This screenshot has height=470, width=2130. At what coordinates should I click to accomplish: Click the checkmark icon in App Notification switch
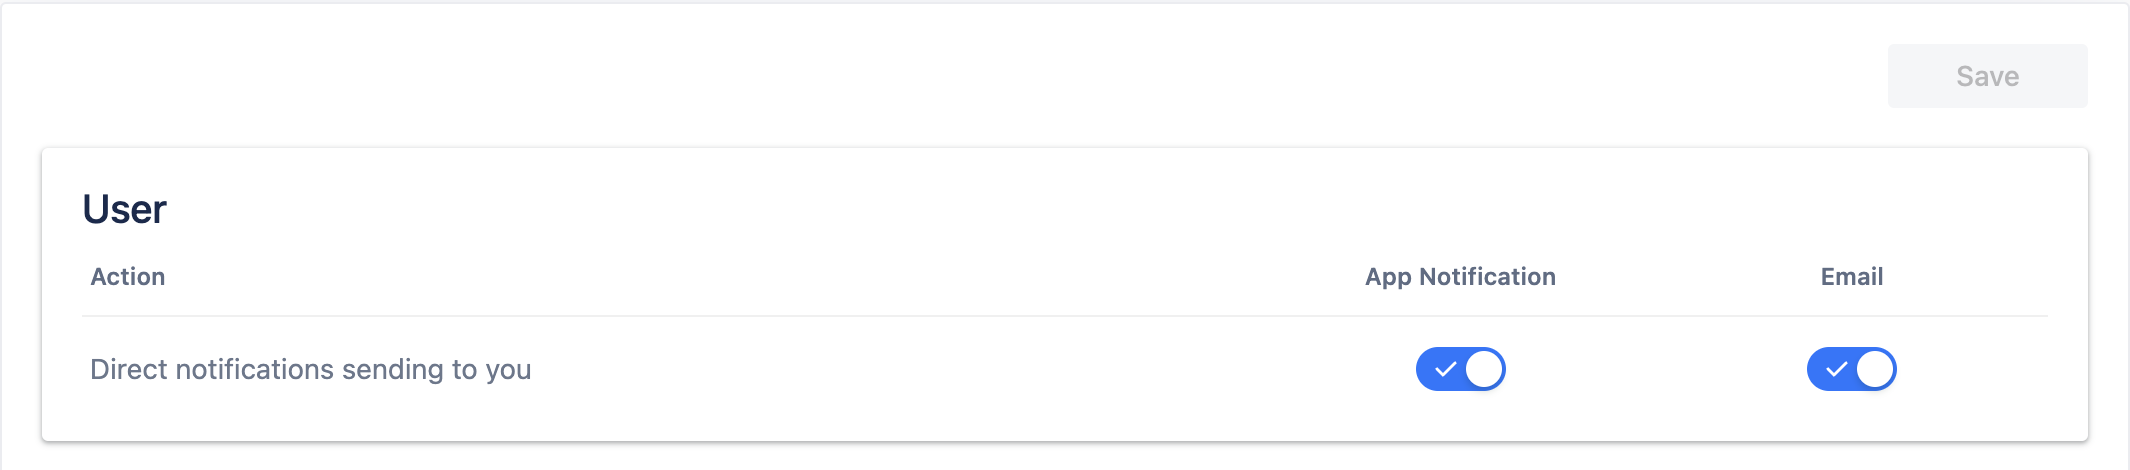coord(1445,369)
